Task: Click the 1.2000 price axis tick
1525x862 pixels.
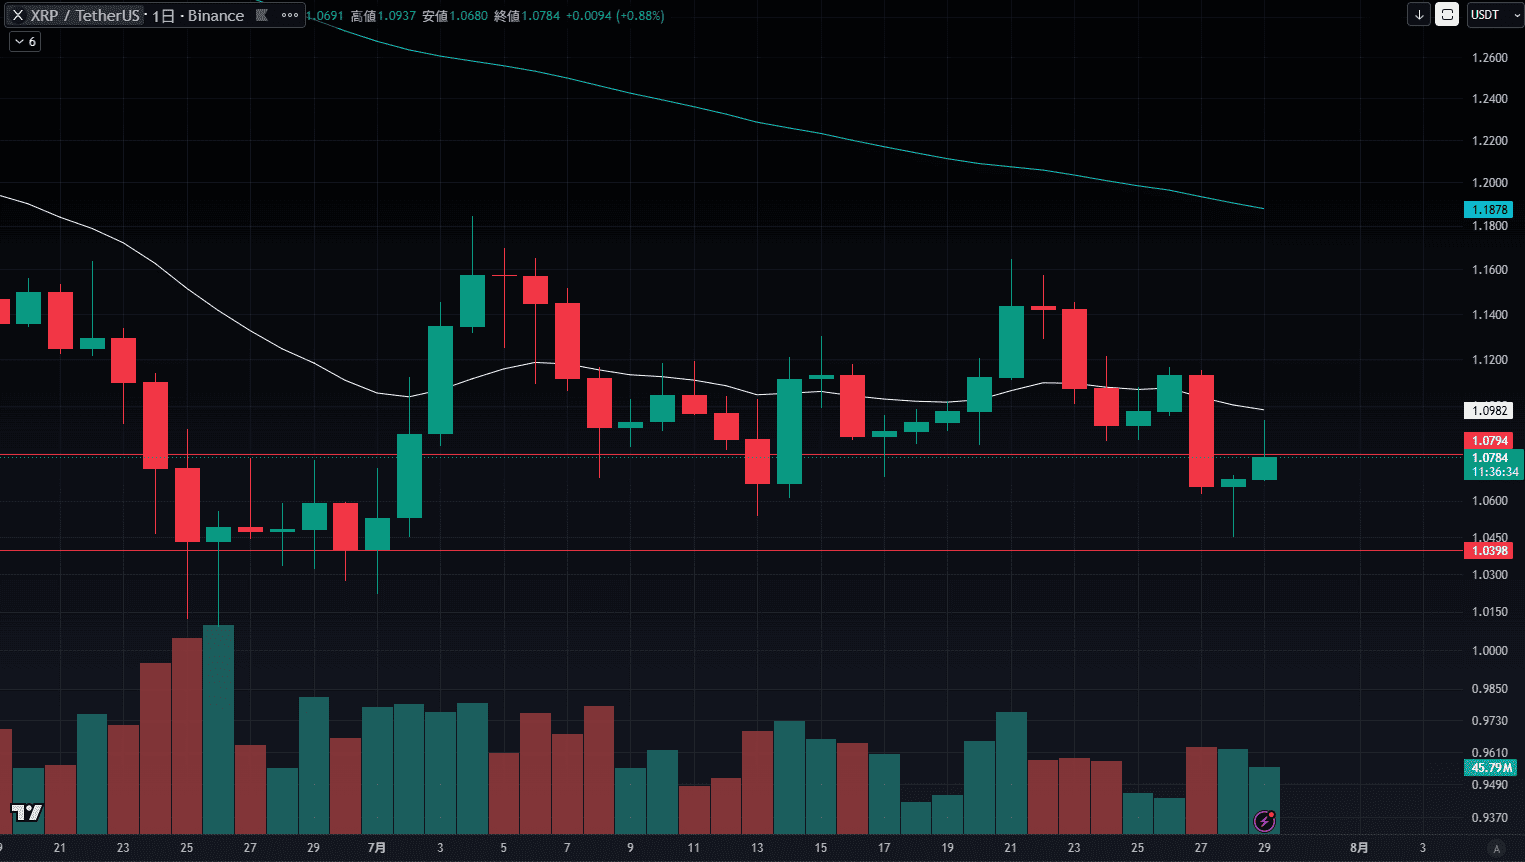Action: click(x=1490, y=183)
